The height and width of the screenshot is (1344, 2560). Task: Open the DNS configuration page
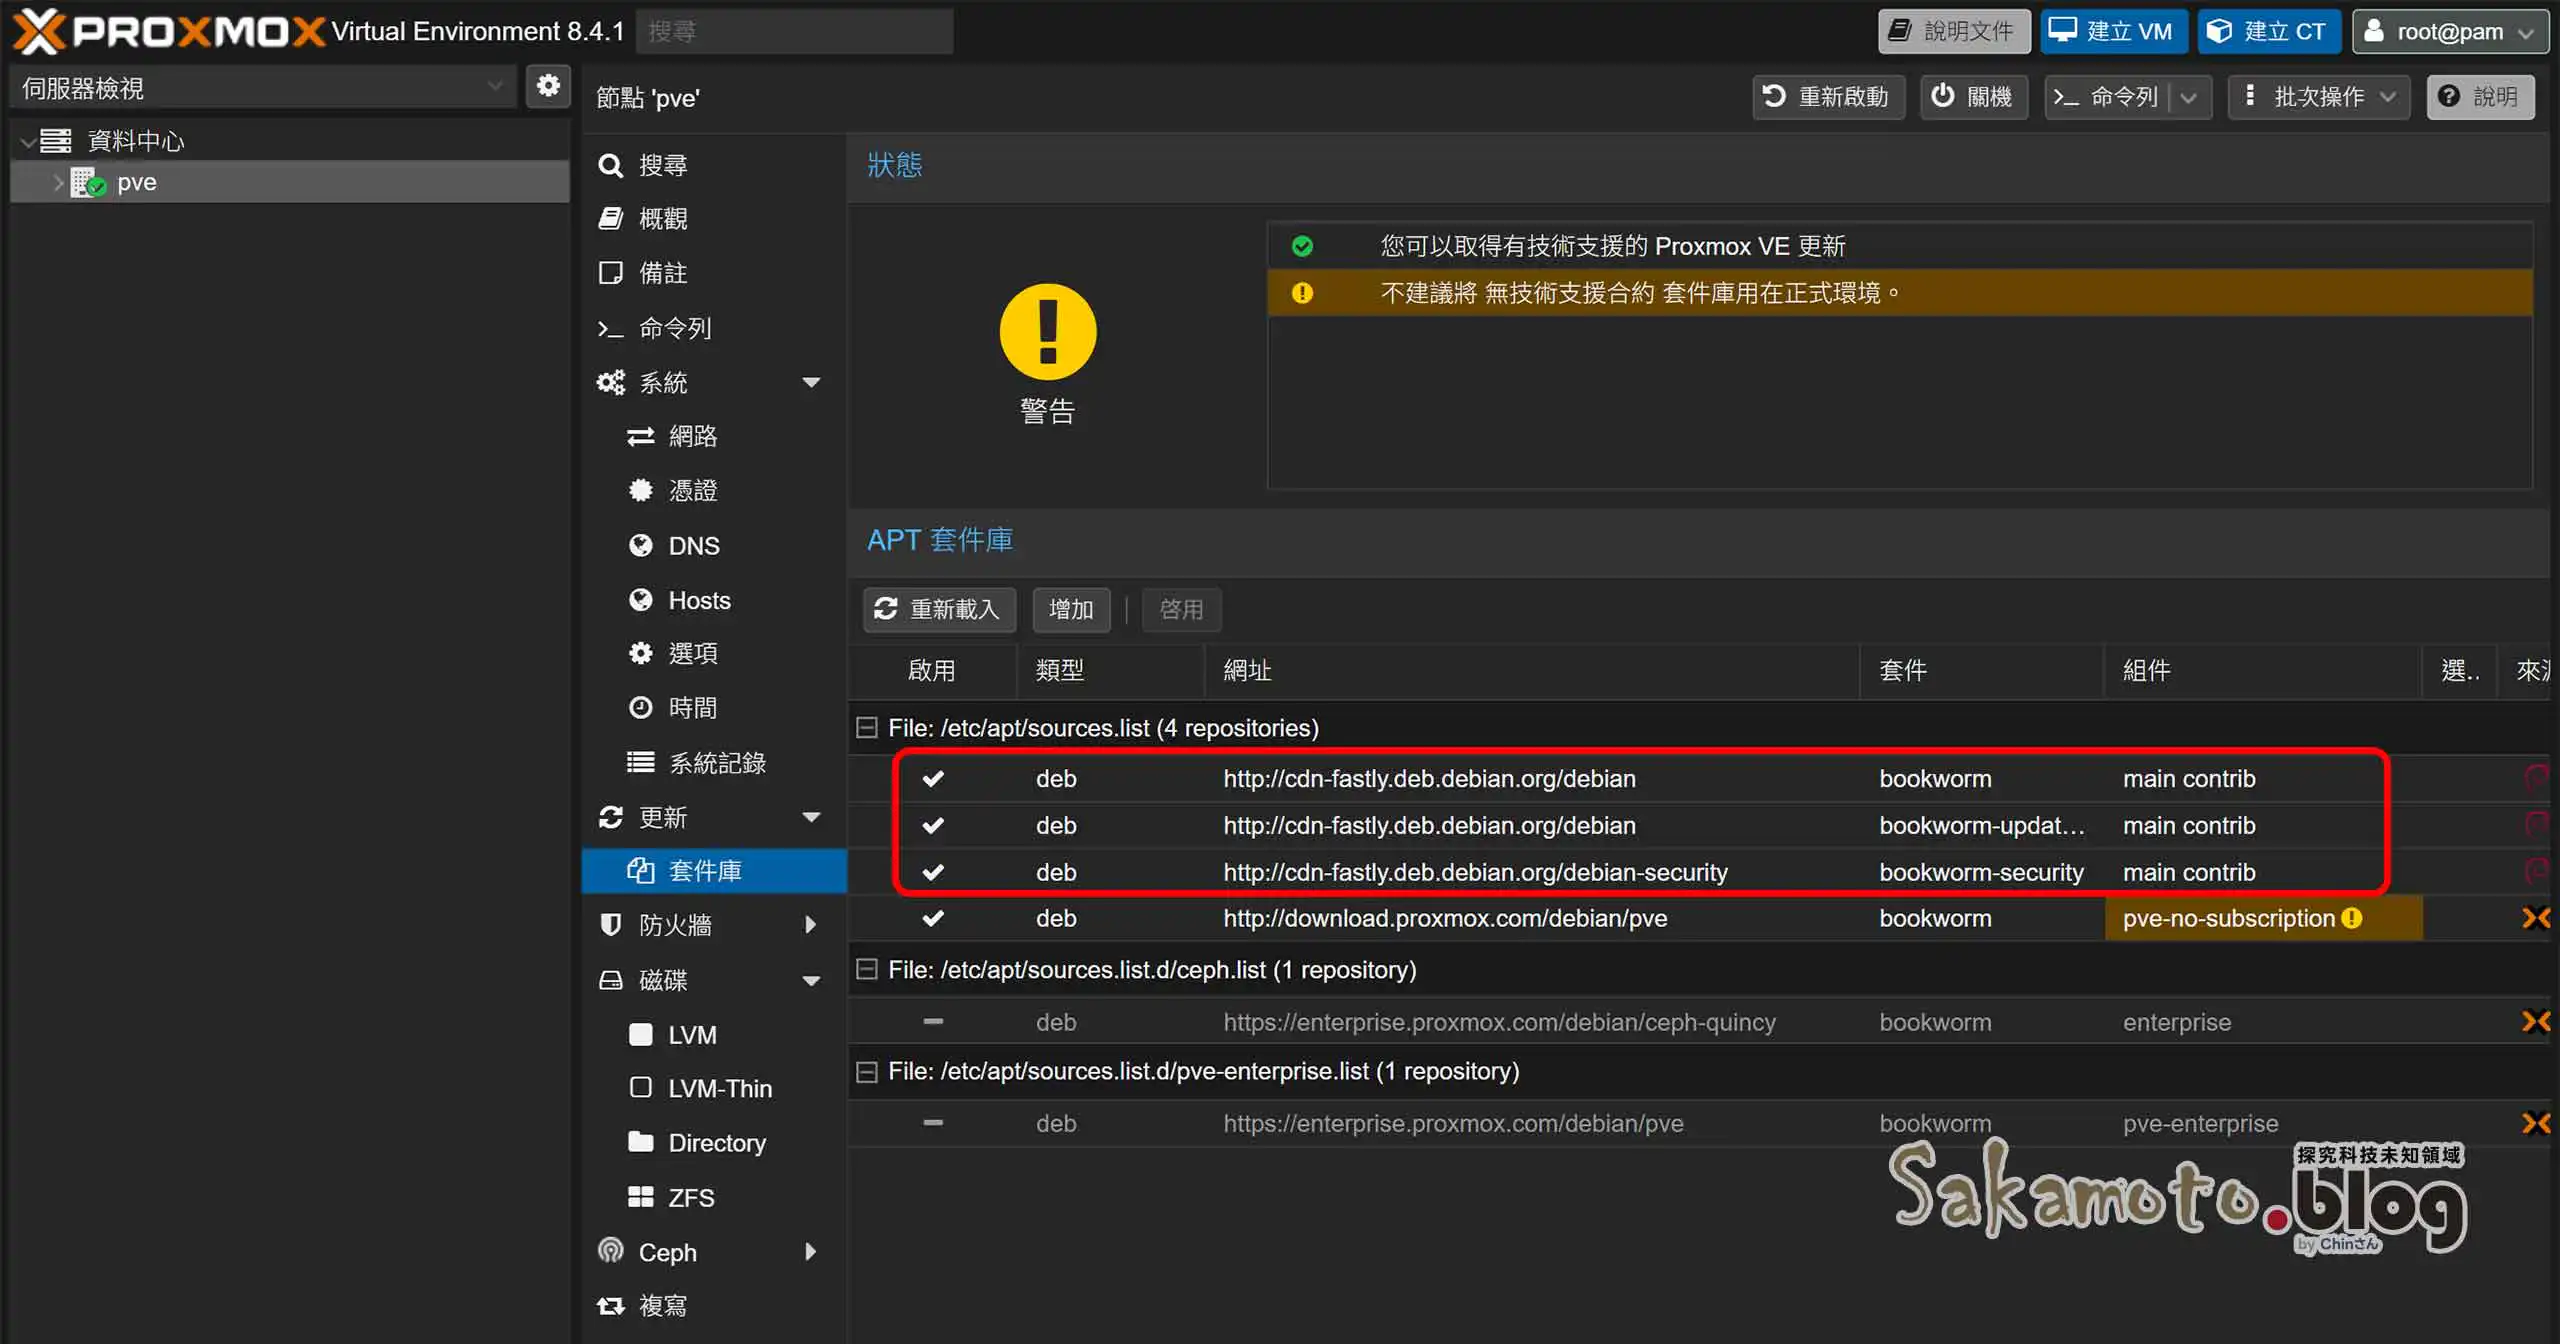coord(694,545)
